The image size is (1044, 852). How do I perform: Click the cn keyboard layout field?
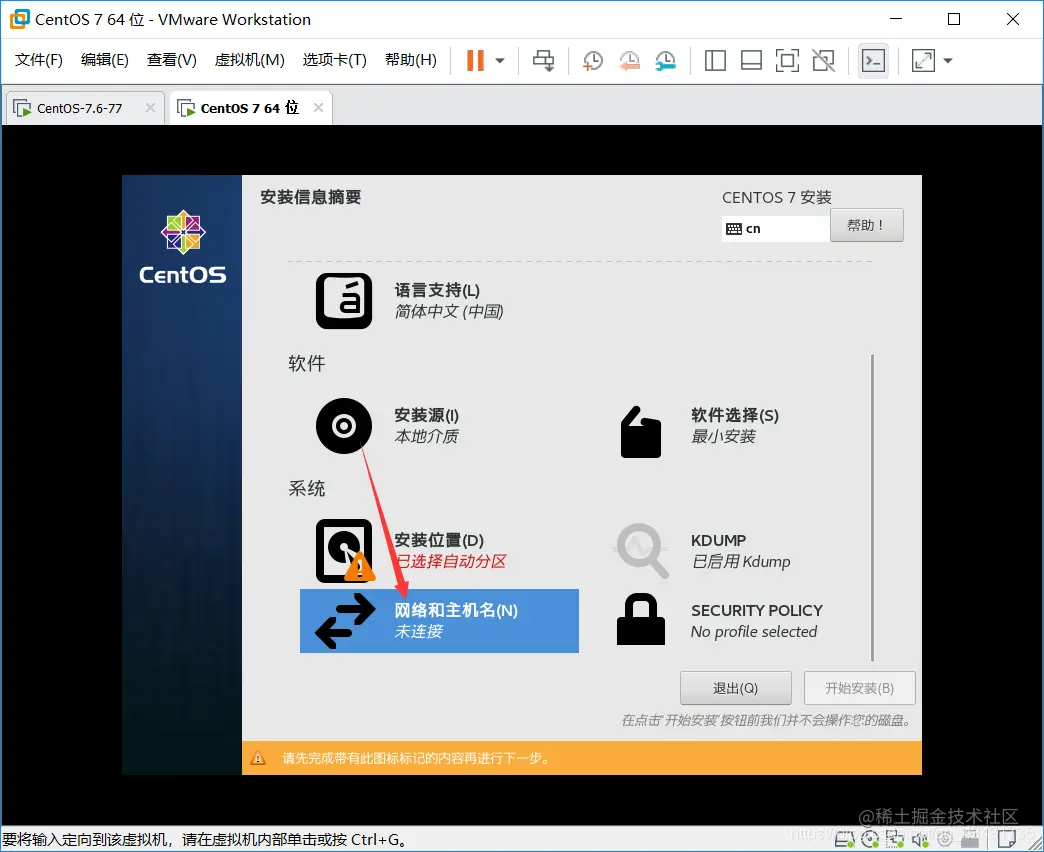(776, 229)
